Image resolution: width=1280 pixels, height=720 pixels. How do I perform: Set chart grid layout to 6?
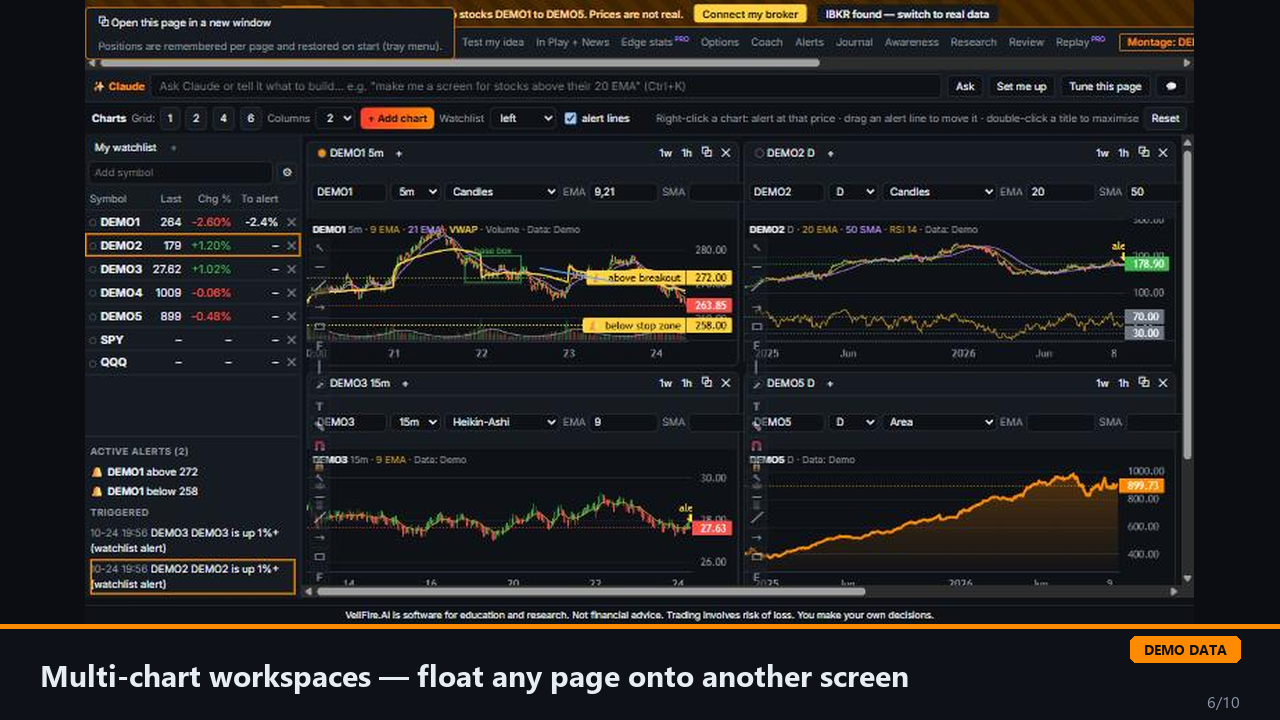click(251, 118)
